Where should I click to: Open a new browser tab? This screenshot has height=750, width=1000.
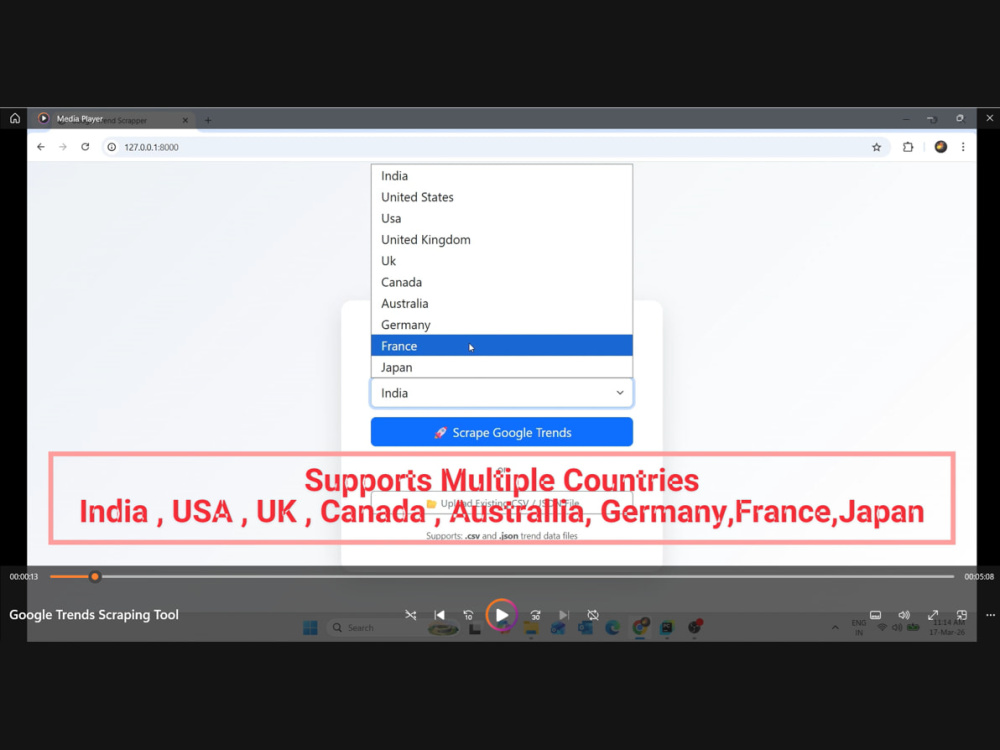pyautogui.click(x=208, y=120)
